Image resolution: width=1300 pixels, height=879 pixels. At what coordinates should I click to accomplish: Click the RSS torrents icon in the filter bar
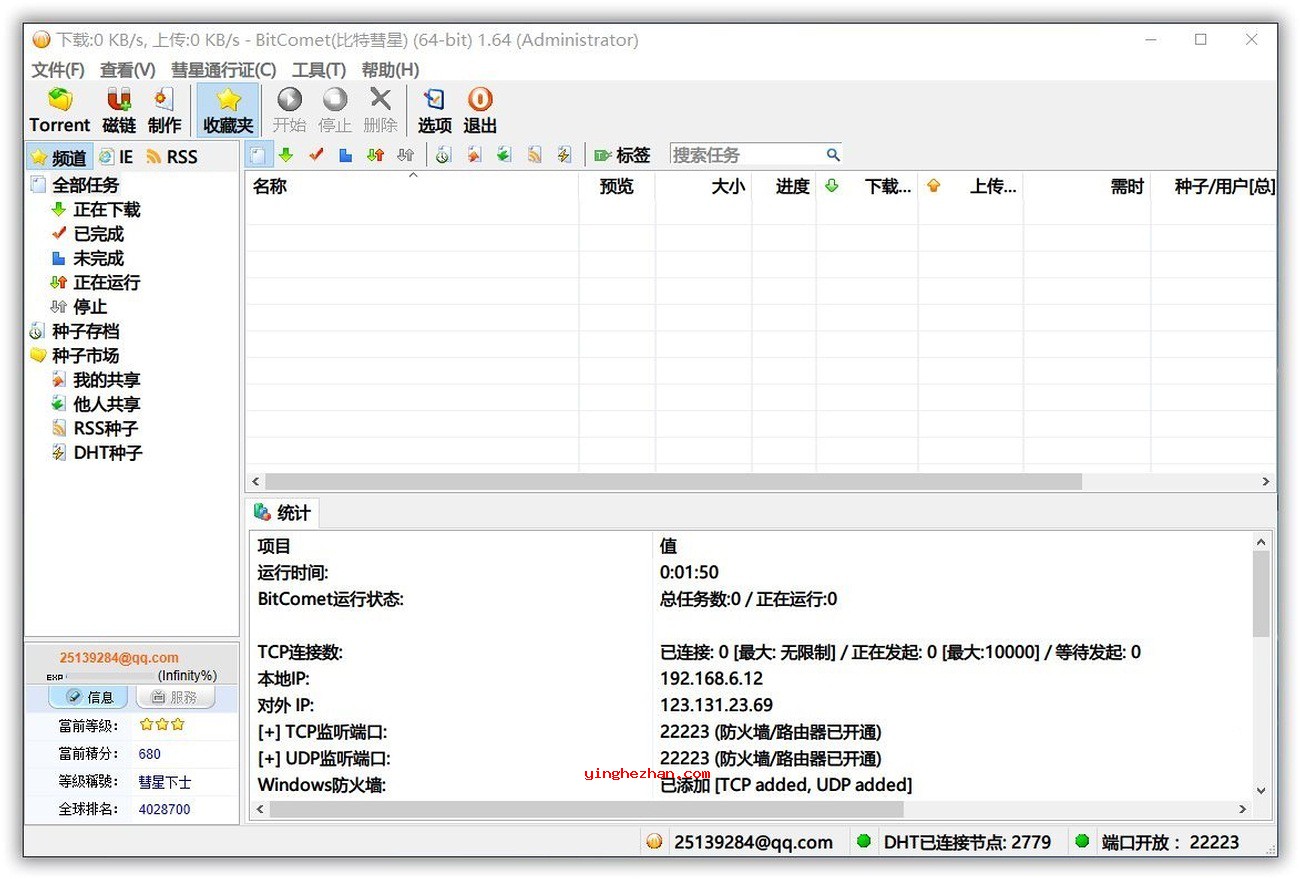534,155
